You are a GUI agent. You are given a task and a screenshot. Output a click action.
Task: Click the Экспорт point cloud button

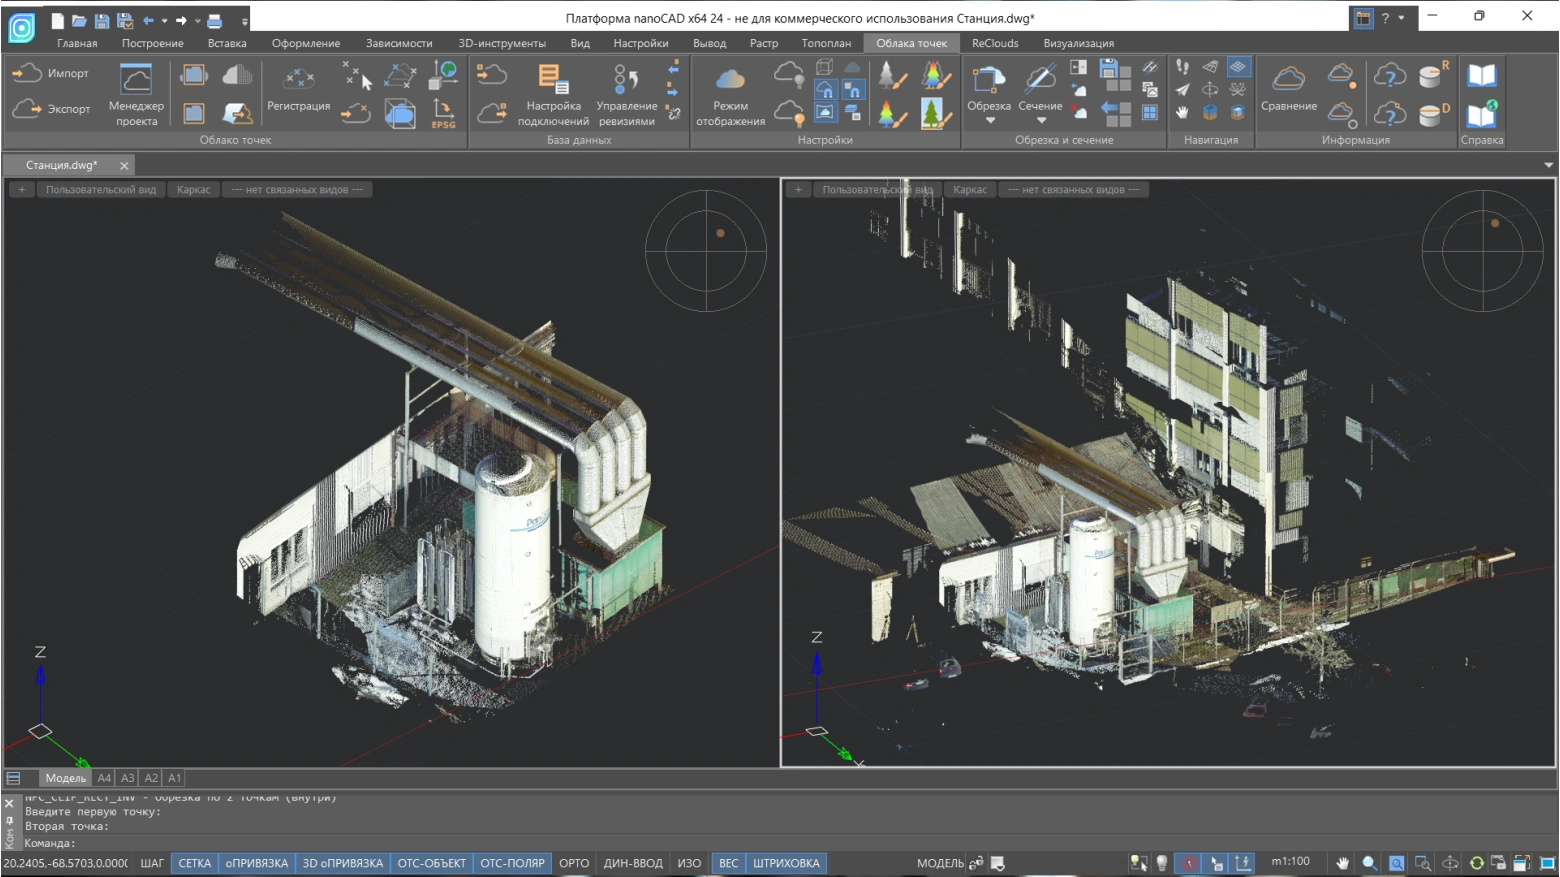(50, 109)
